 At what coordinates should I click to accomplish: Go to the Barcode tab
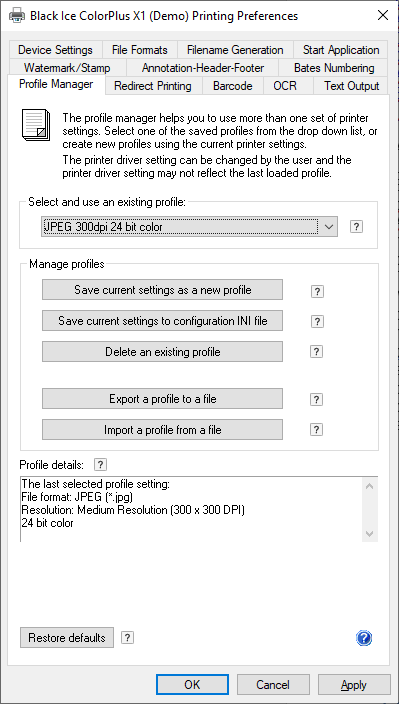[232, 86]
